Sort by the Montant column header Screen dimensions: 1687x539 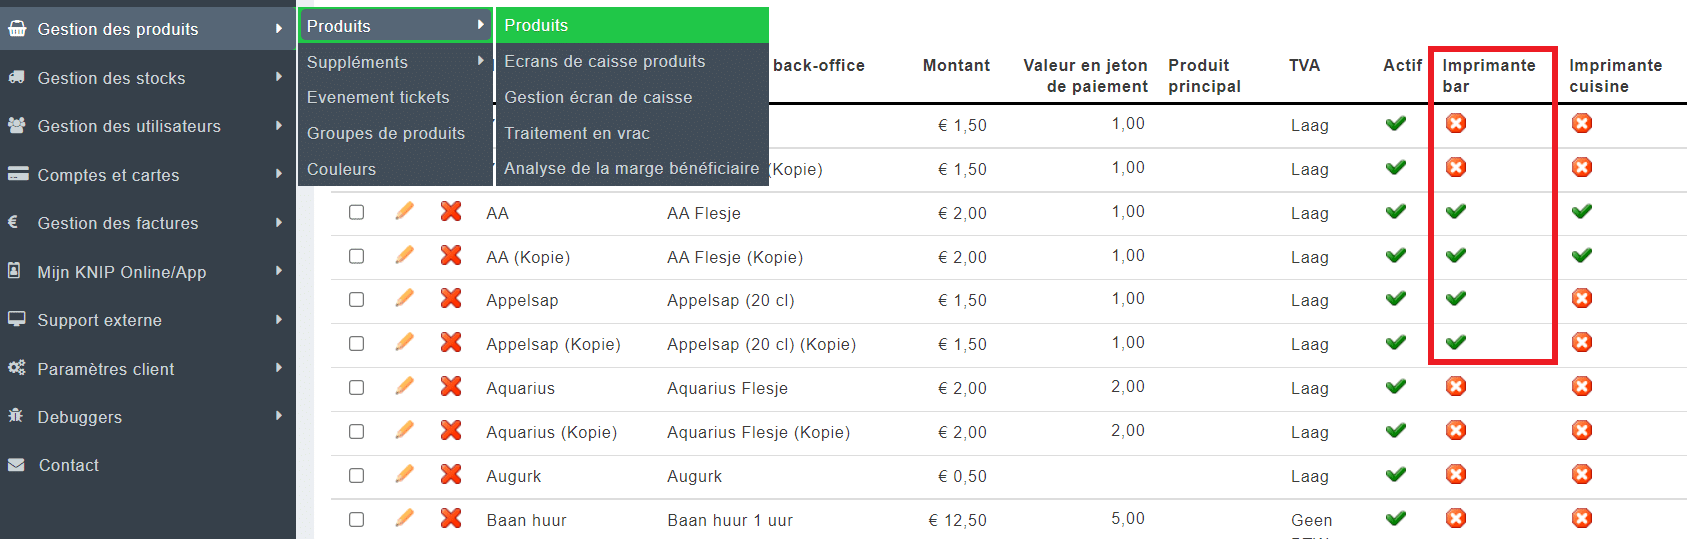[956, 65]
